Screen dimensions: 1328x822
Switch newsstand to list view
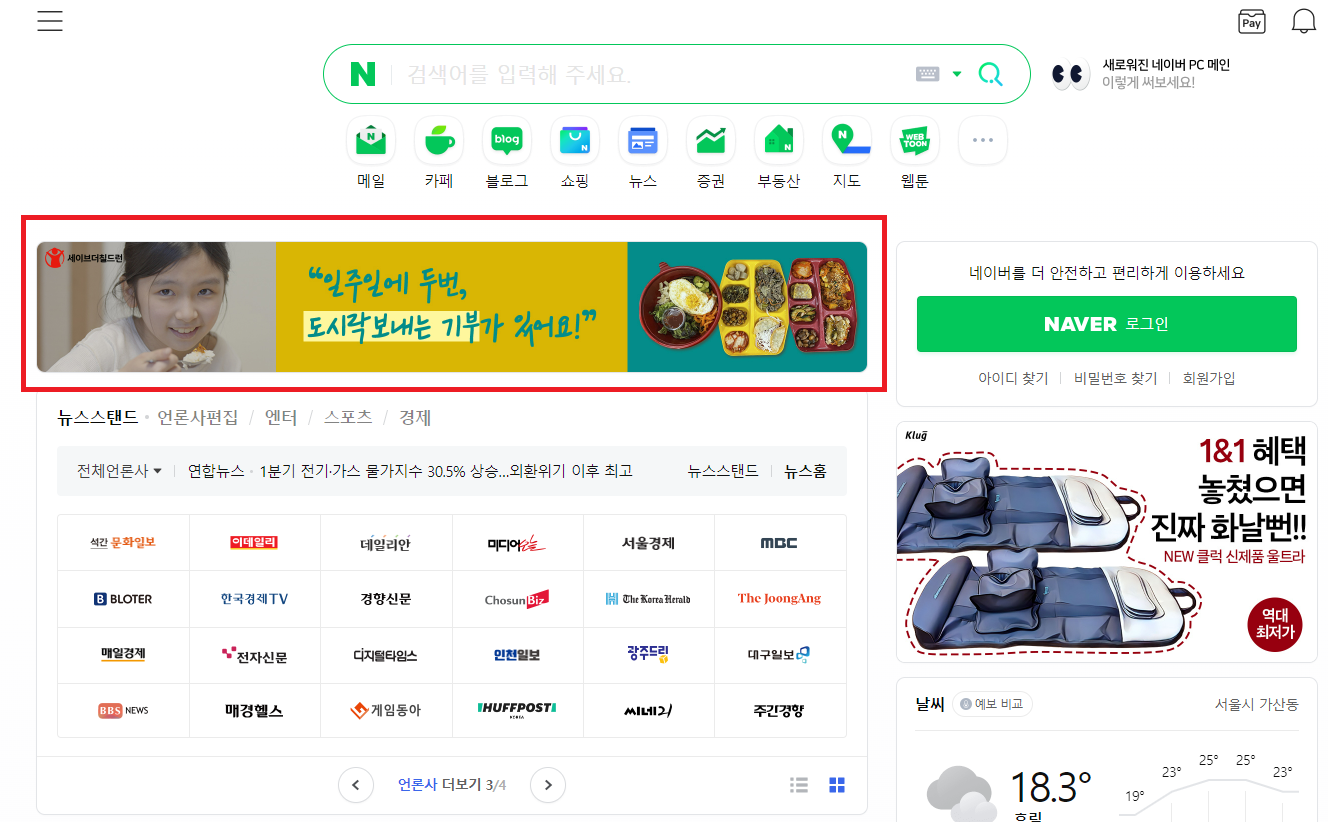(799, 785)
